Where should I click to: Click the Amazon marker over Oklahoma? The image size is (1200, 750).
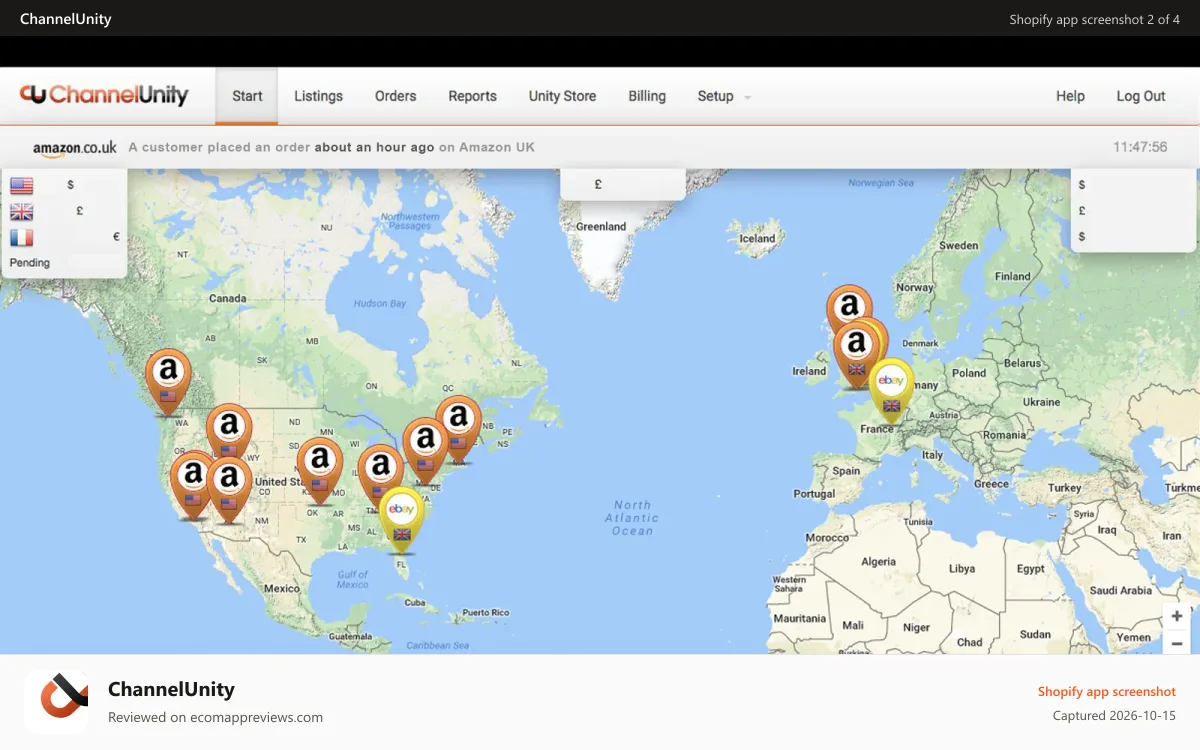[320, 471]
